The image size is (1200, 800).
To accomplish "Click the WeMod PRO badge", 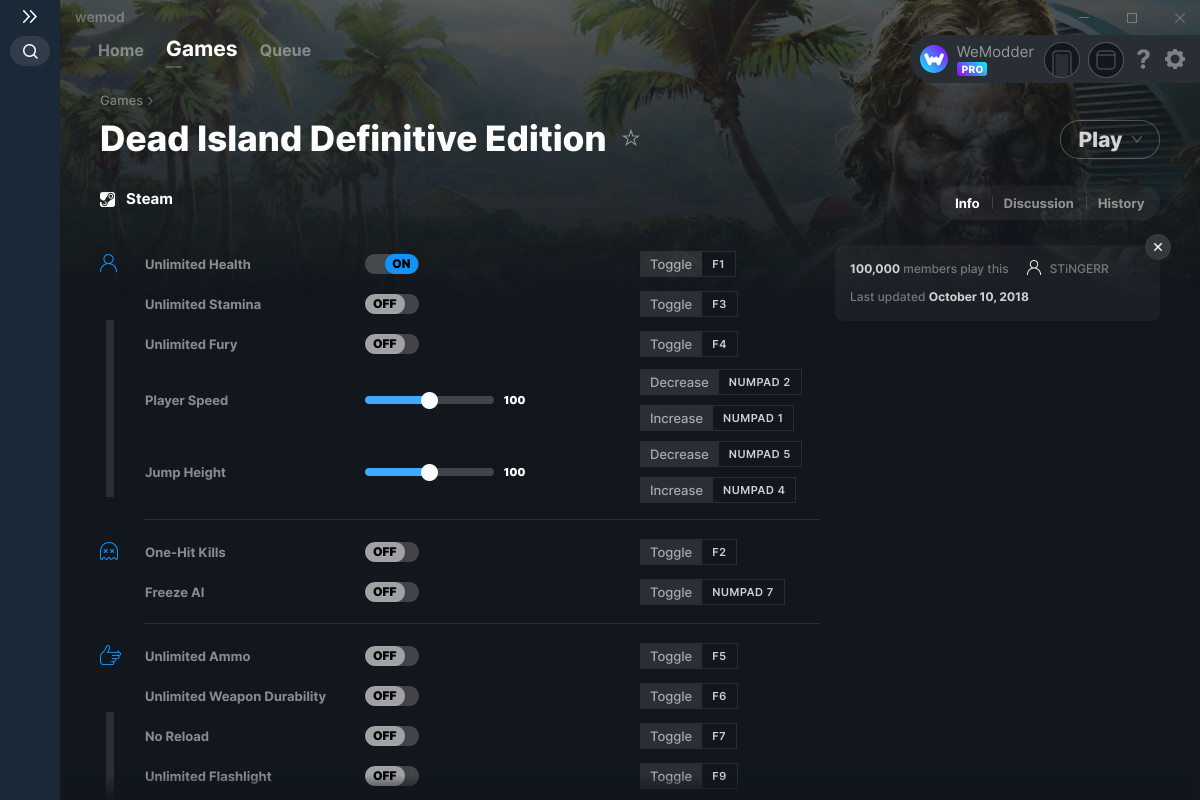I will tap(972, 69).
